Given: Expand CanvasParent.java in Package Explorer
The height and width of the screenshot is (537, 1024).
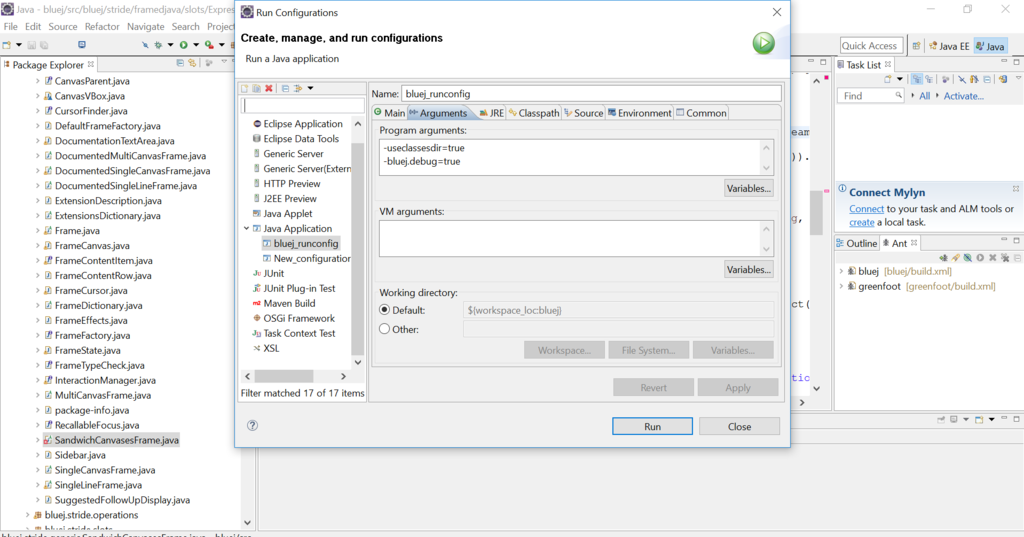Looking at the screenshot, I should click(x=37, y=81).
